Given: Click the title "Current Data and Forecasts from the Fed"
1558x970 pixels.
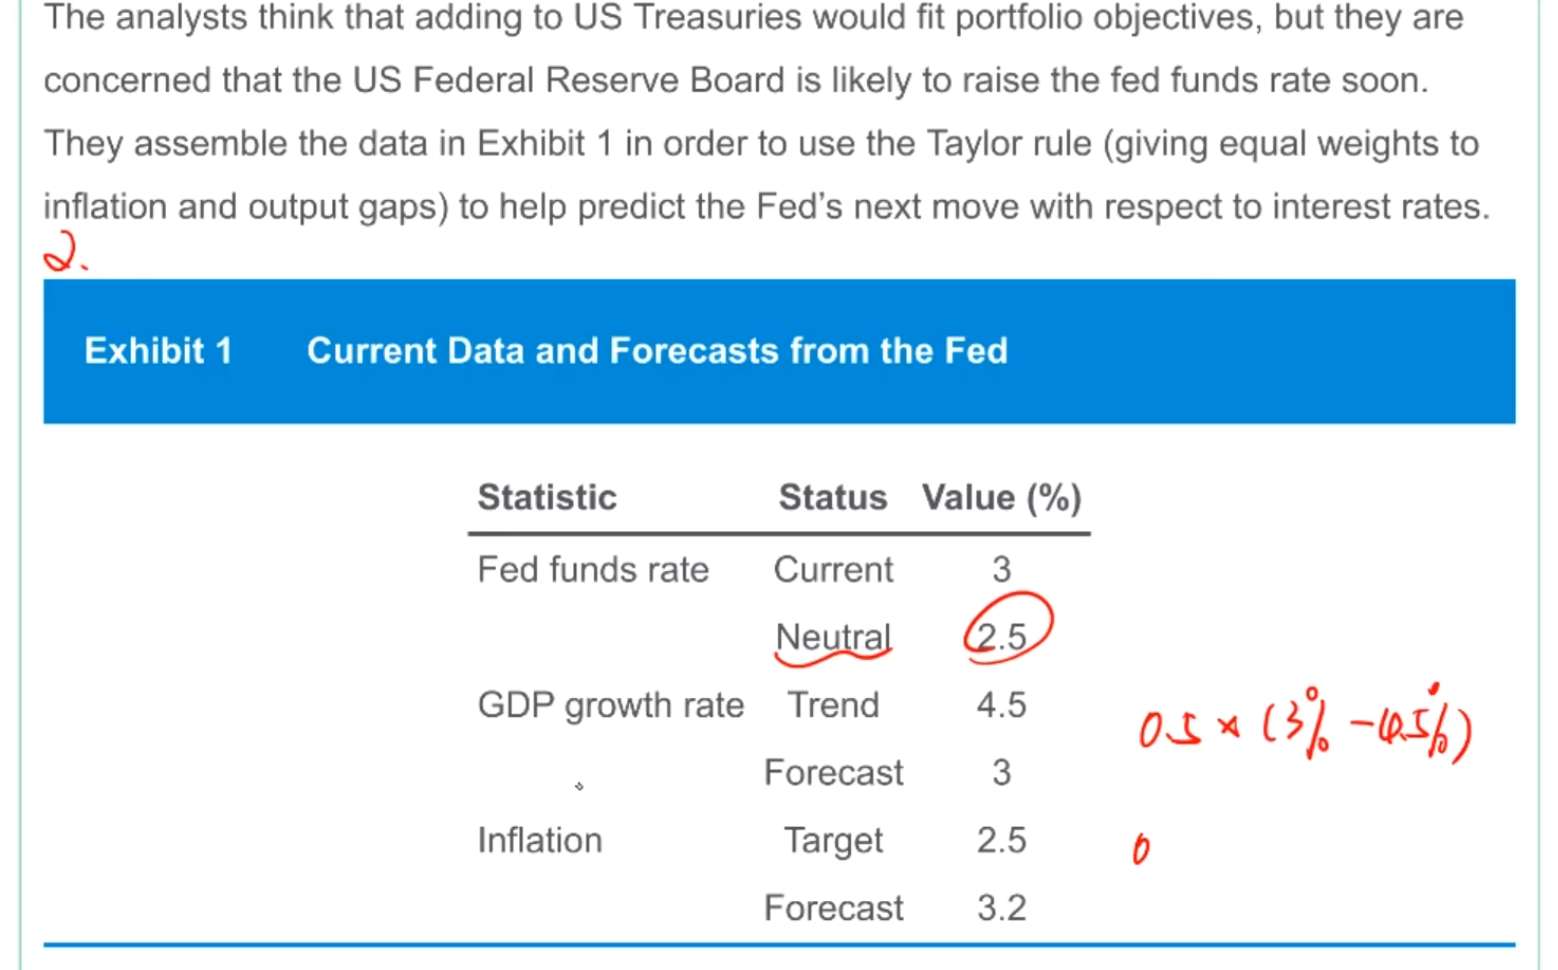Looking at the screenshot, I should [657, 351].
